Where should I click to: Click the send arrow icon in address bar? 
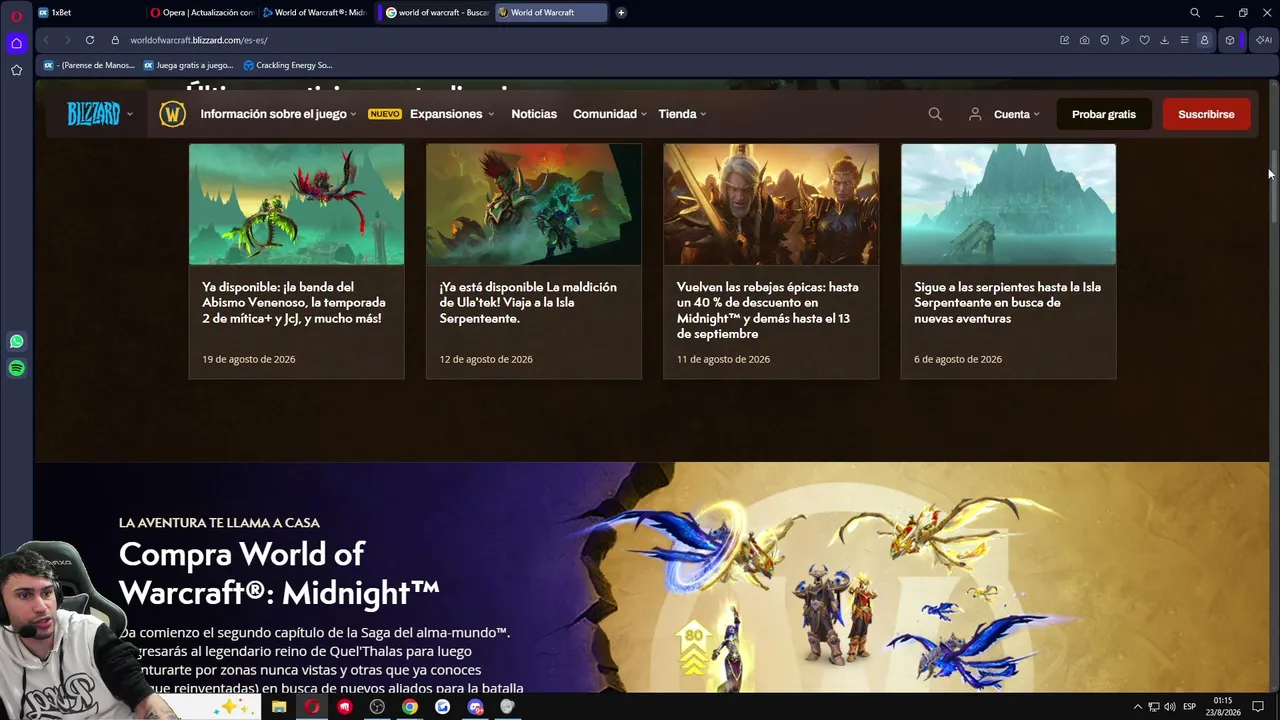(1125, 40)
